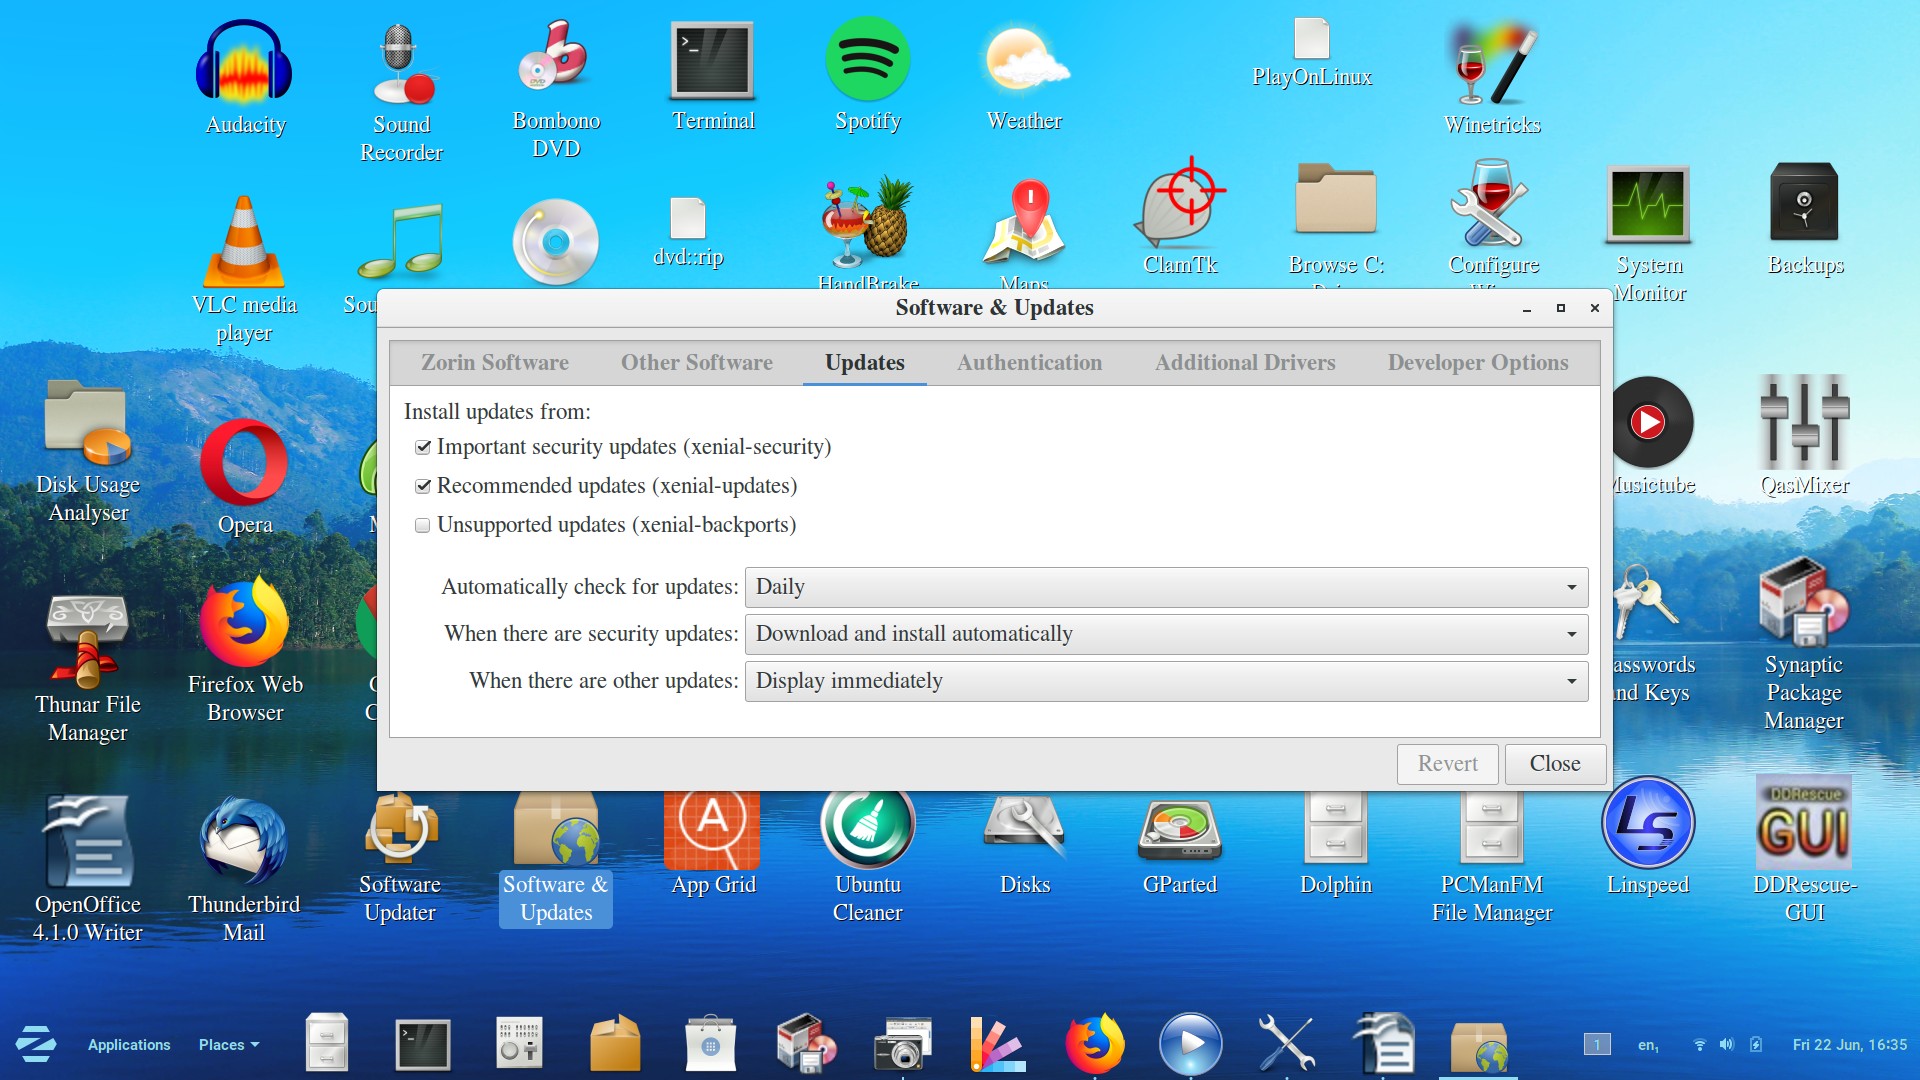Launch ClamTk antivirus scanner
This screenshot has height=1080, width=1920.
click(x=1178, y=224)
